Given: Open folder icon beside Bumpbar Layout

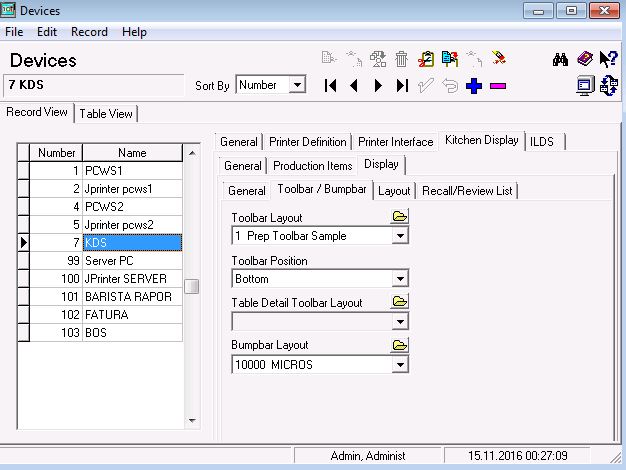Looking at the screenshot, I should coord(400,345).
